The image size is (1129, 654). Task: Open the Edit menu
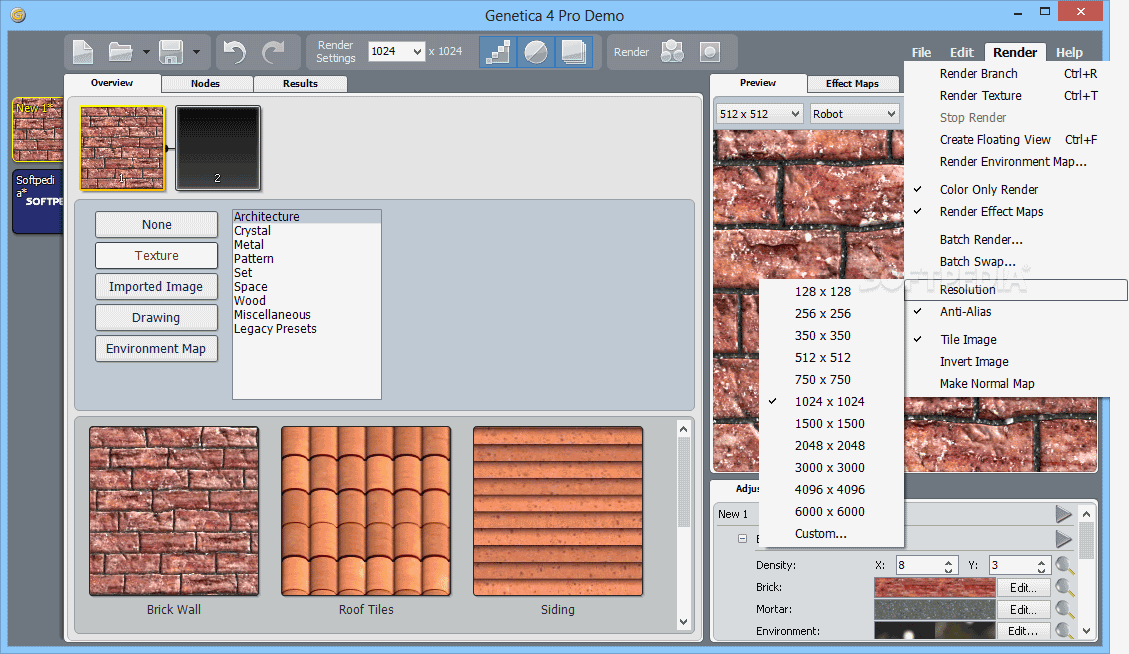pyautogui.click(x=961, y=53)
